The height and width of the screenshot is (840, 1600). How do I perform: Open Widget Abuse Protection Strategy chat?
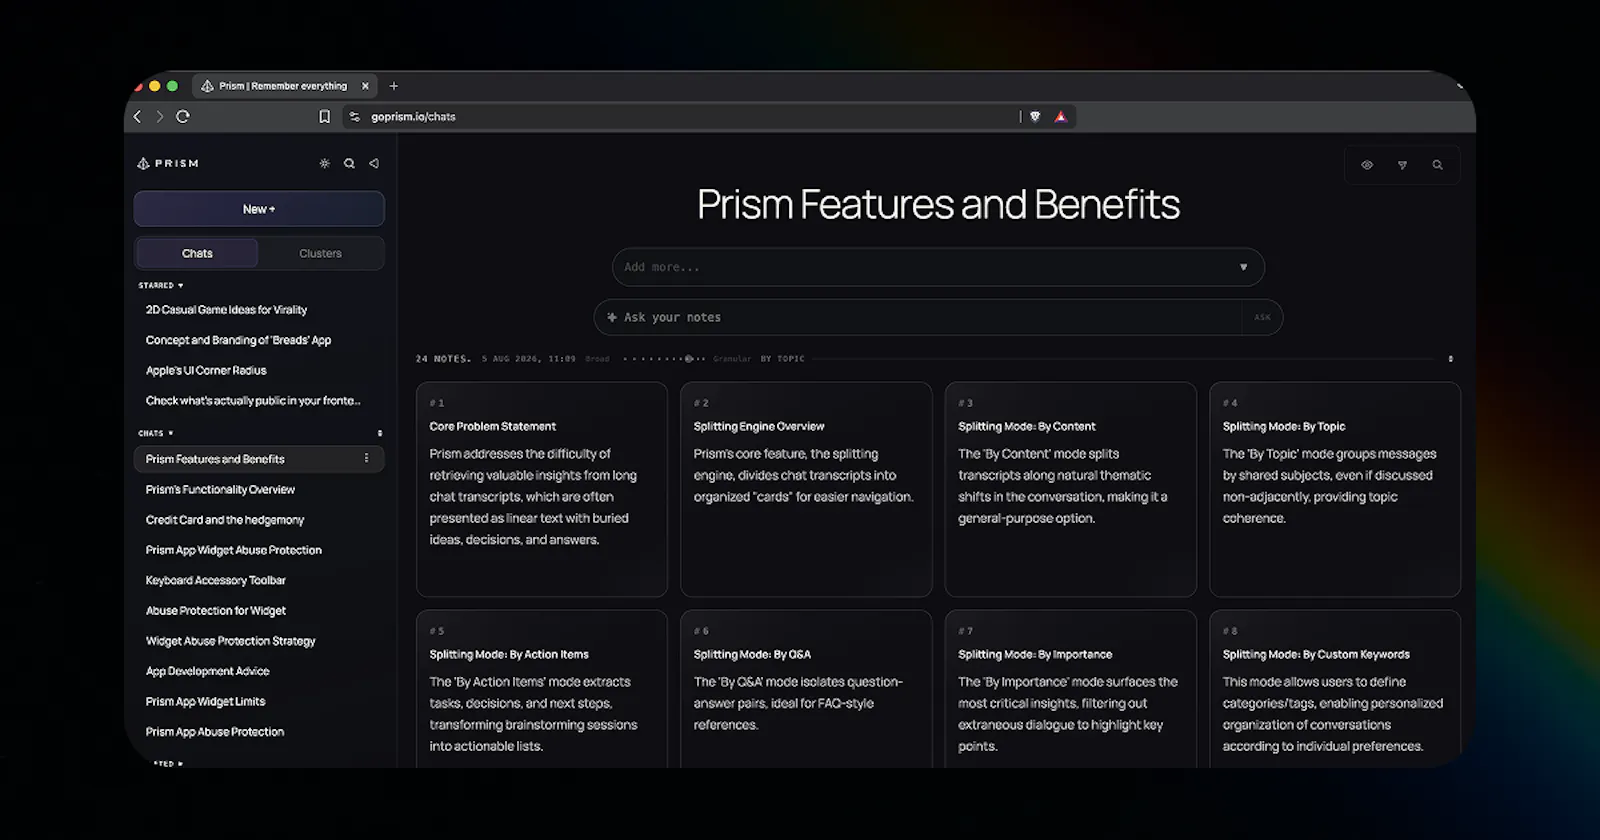(231, 641)
